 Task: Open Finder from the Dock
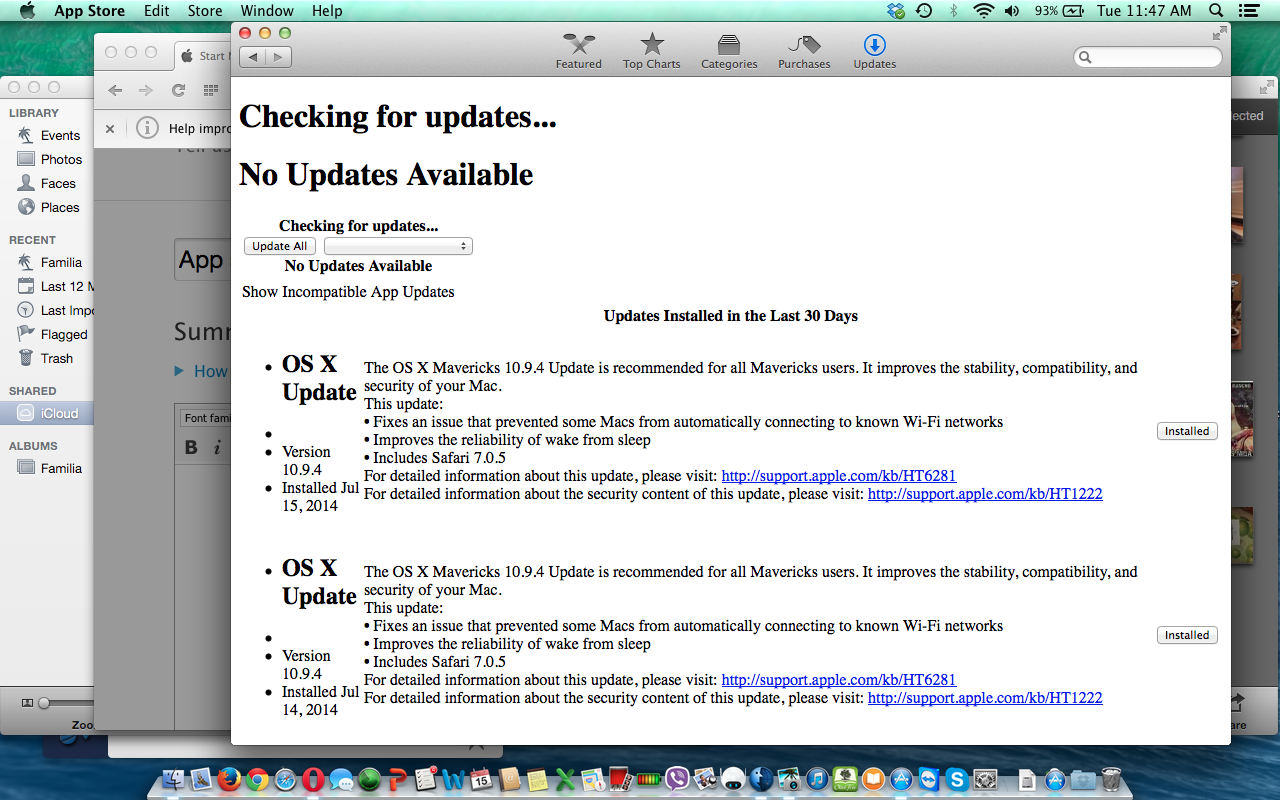(172, 779)
